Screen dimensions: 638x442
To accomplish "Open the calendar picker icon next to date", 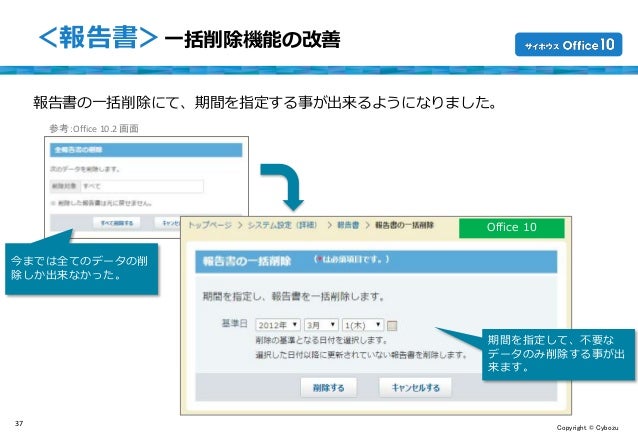I will [392, 325].
